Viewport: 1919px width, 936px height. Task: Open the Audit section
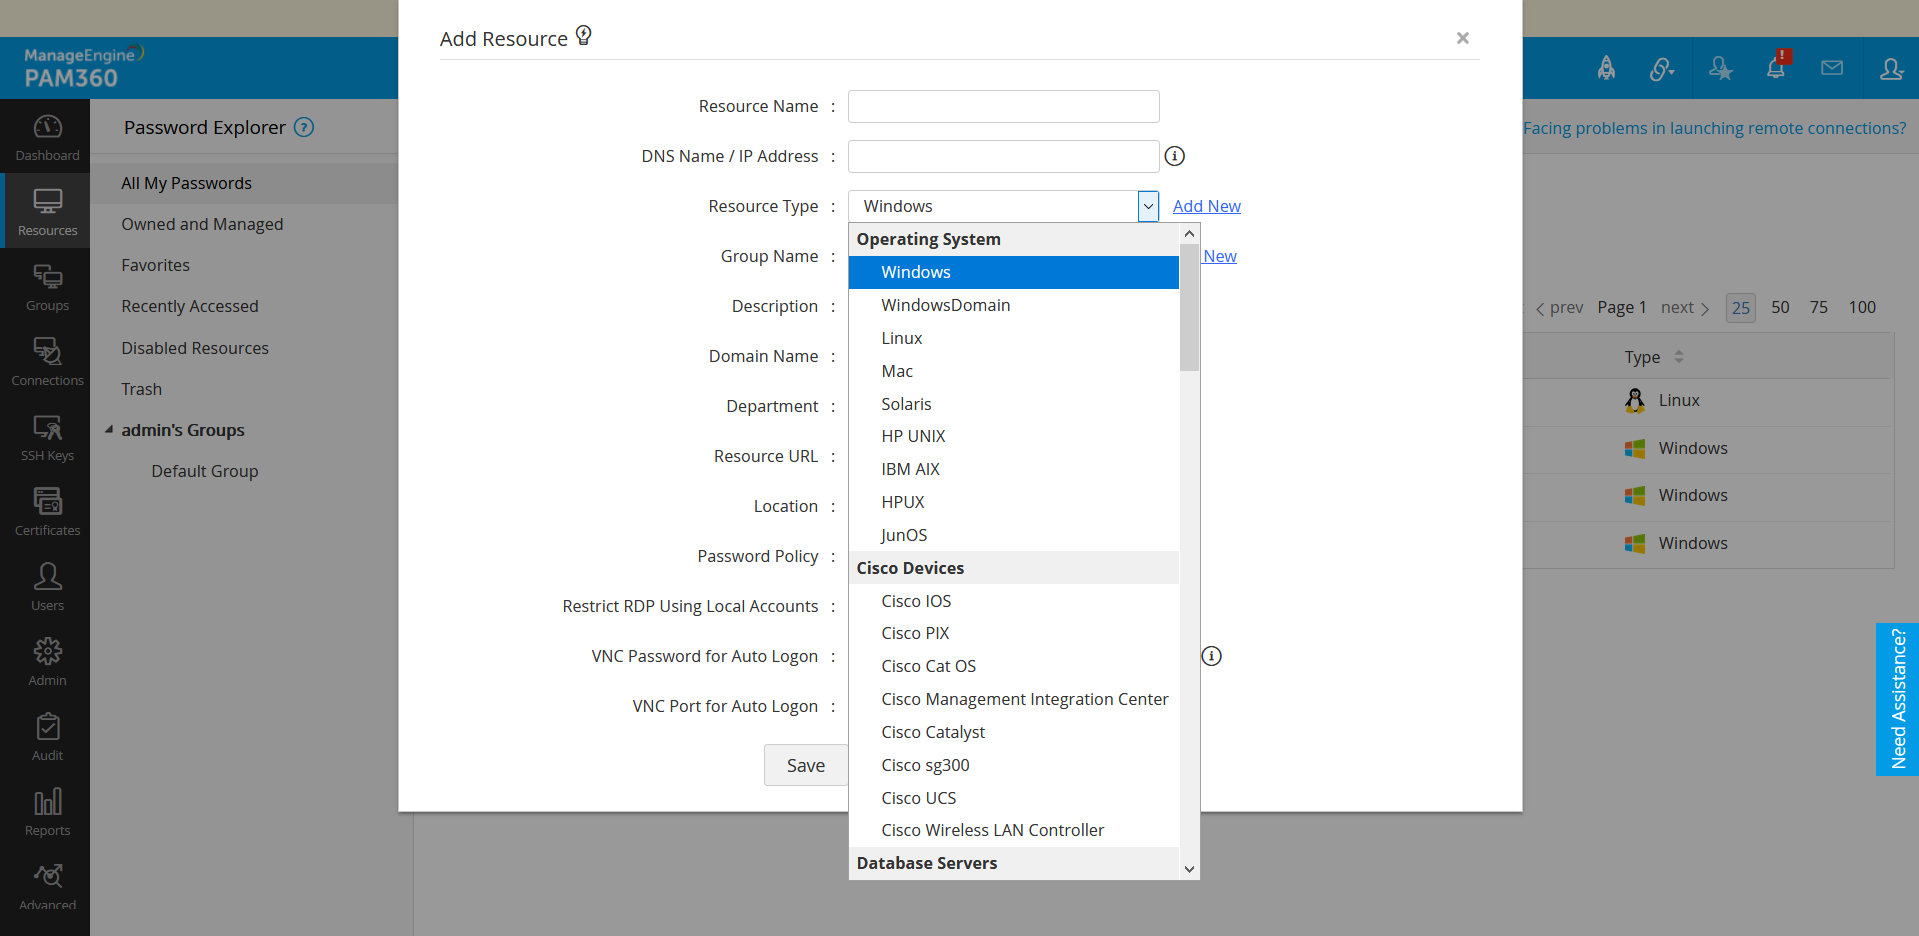[x=47, y=737]
